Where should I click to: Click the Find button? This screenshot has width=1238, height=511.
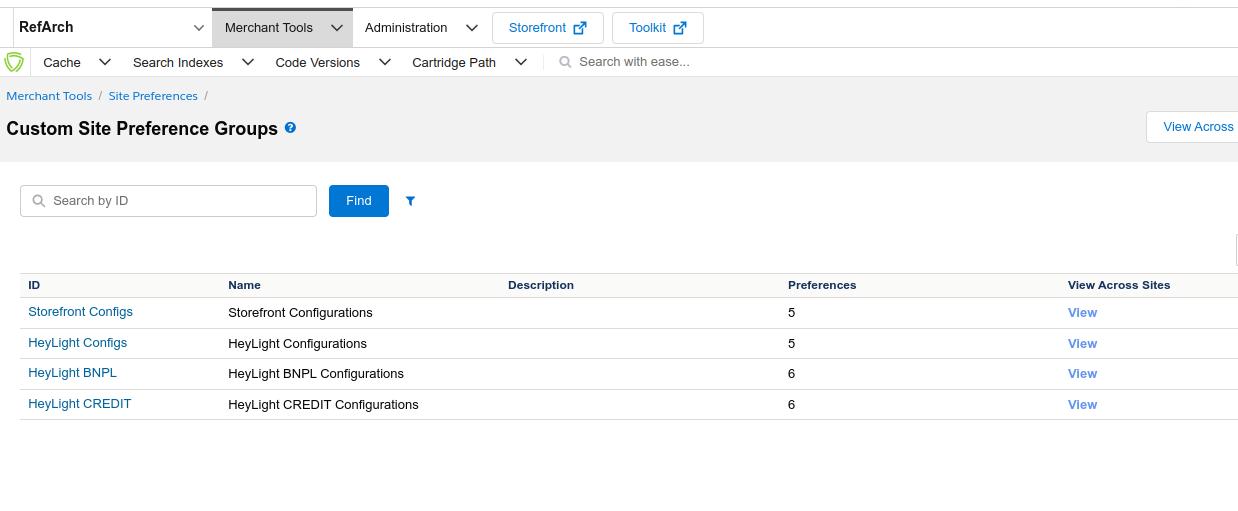click(x=359, y=201)
